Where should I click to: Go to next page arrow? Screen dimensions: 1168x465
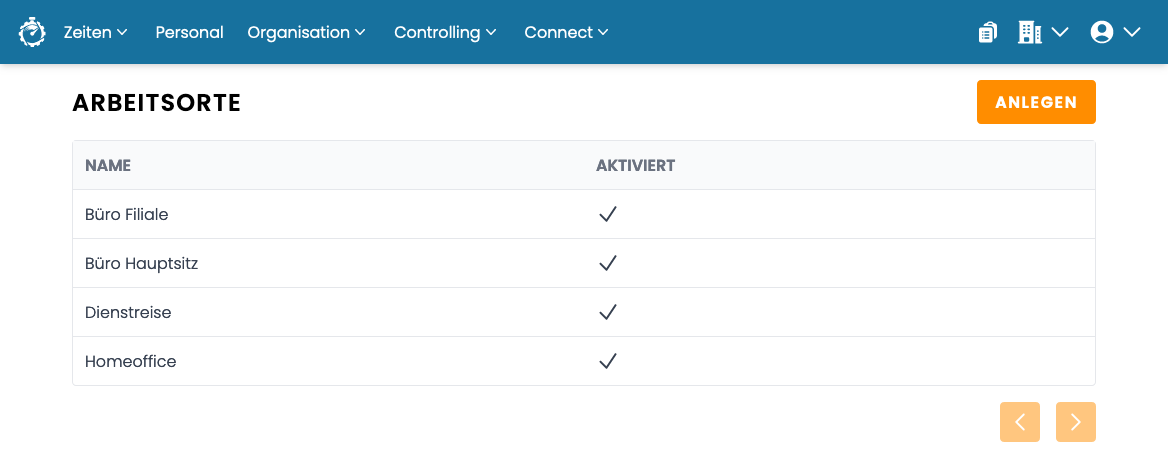coord(1076,422)
